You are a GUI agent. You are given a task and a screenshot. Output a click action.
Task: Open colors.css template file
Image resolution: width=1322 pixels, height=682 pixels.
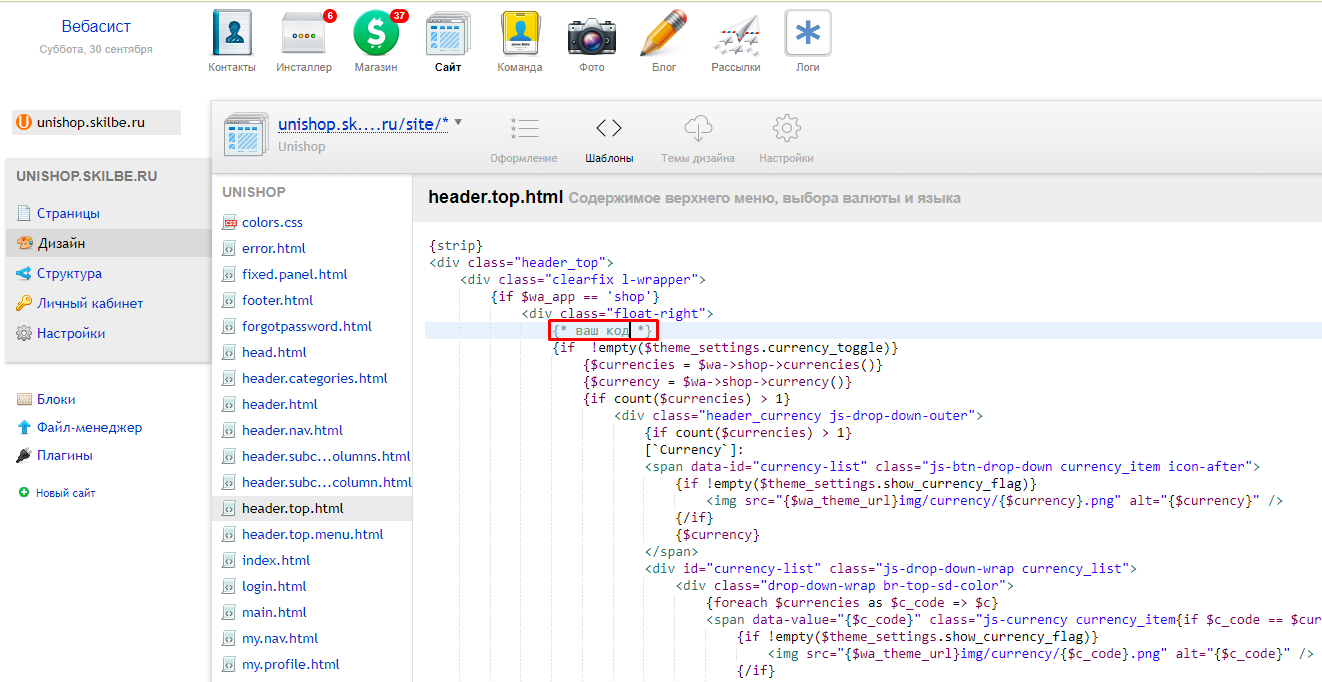(x=272, y=222)
